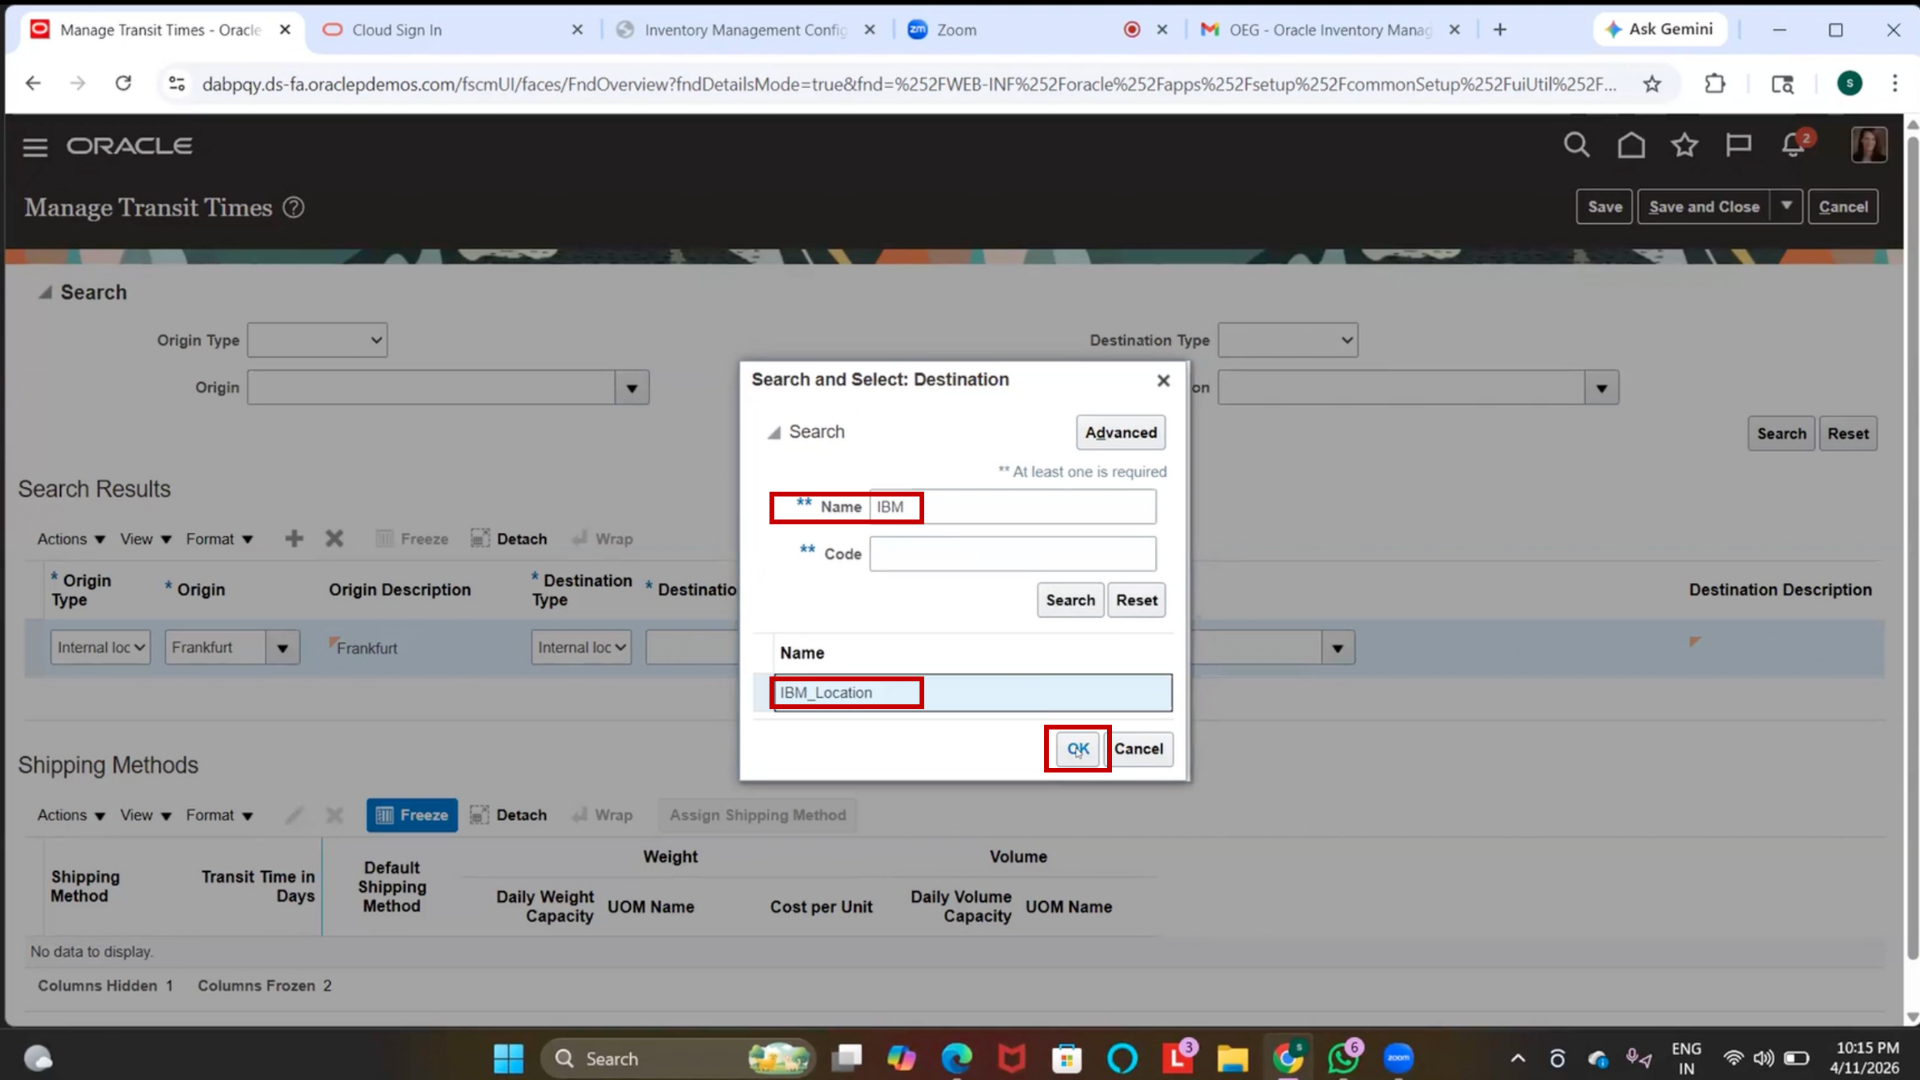The image size is (1920, 1080).
Task: Open the Internal loc Origin Type row dropdown
Action: 100,648
